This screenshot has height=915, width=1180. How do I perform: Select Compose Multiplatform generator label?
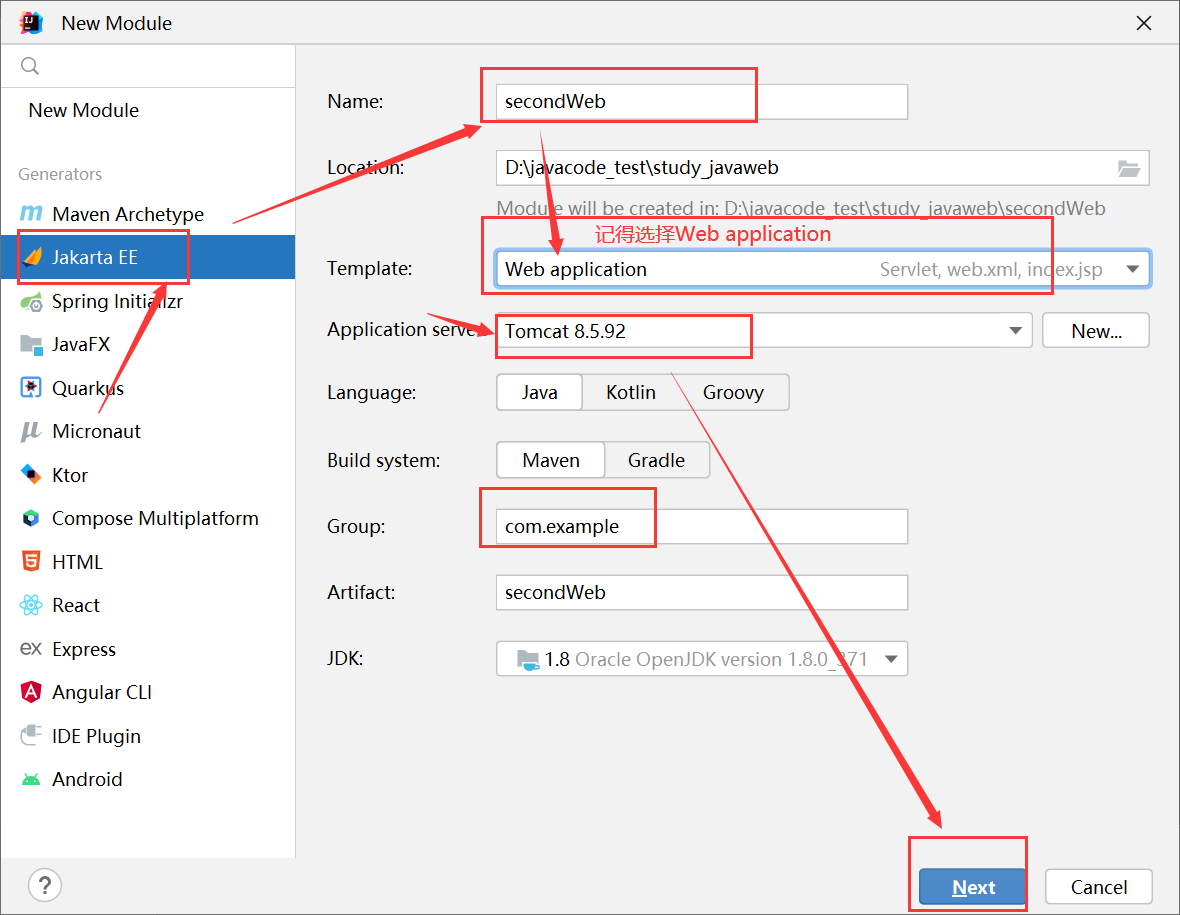tap(155, 518)
